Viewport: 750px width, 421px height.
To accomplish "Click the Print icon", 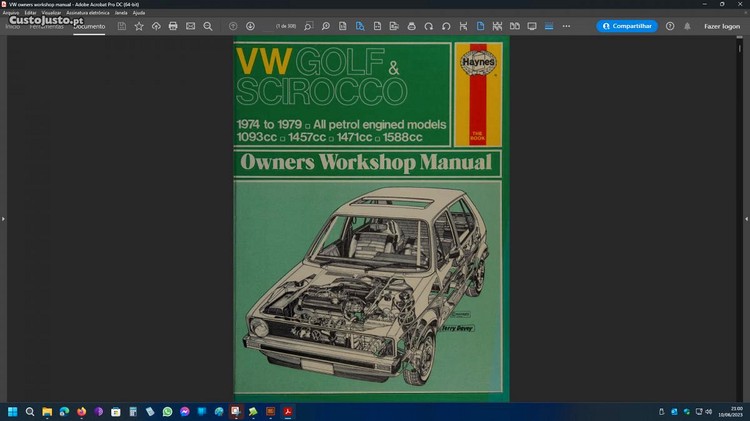I will pos(173,26).
